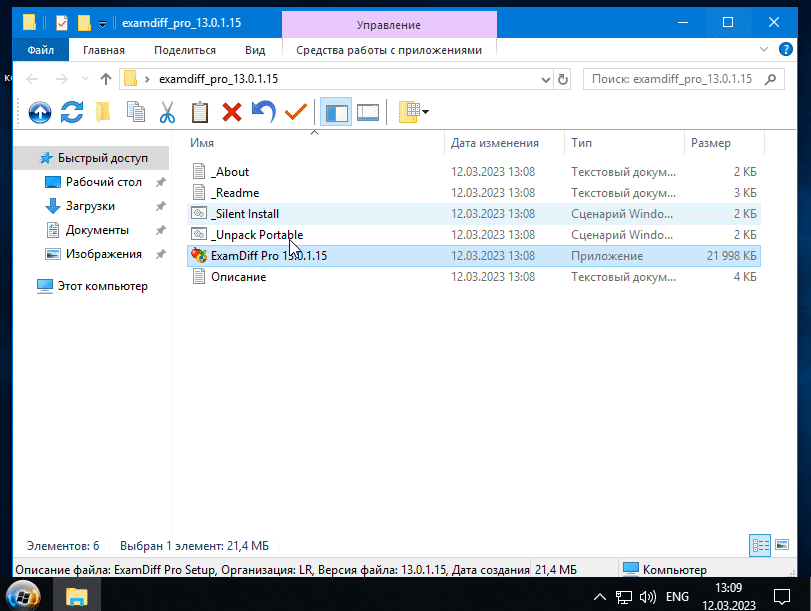
Task: Open the Главная ribbon tab
Action: pos(104,50)
